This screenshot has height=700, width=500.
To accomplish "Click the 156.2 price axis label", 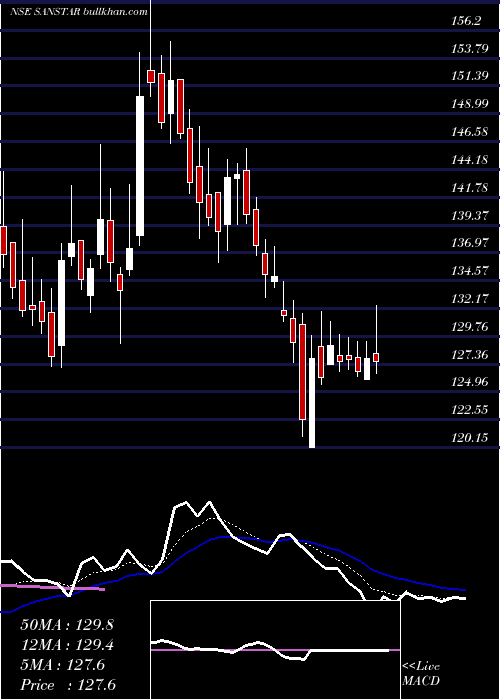I will [x=469, y=21].
